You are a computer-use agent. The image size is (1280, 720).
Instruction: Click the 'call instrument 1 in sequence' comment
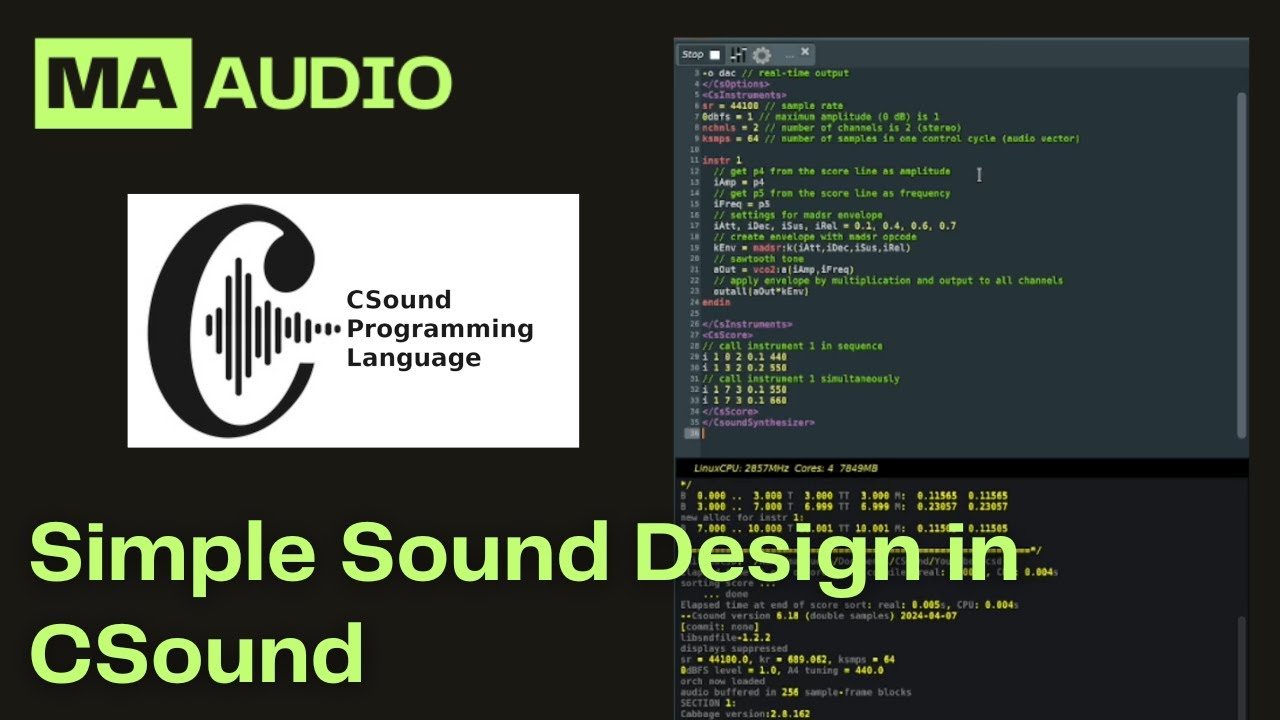[792, 346]
